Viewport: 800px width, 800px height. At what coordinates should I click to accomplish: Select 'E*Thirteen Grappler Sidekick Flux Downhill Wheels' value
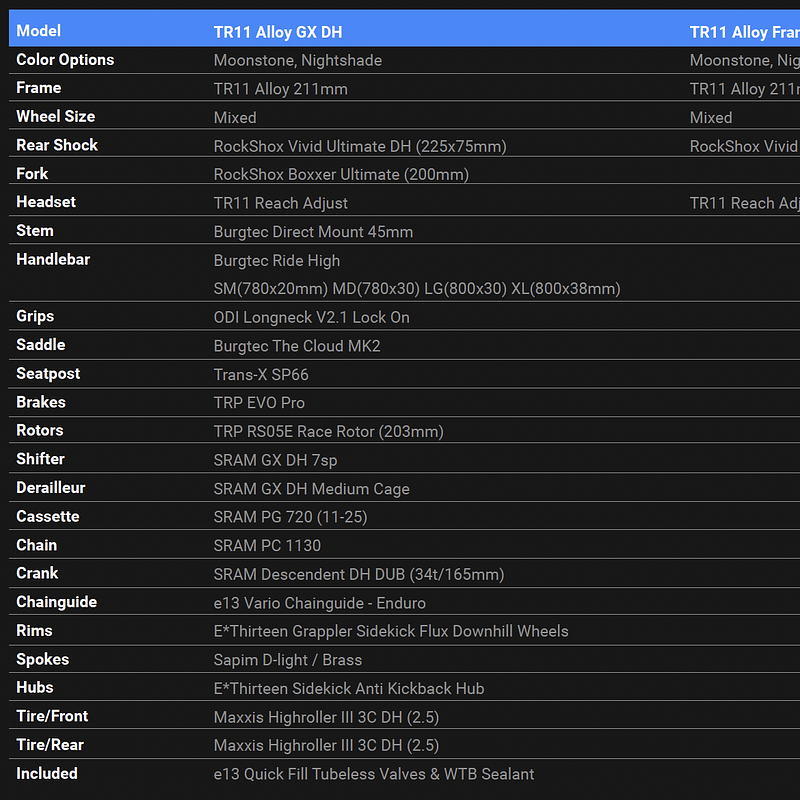[x=391, y=631]
